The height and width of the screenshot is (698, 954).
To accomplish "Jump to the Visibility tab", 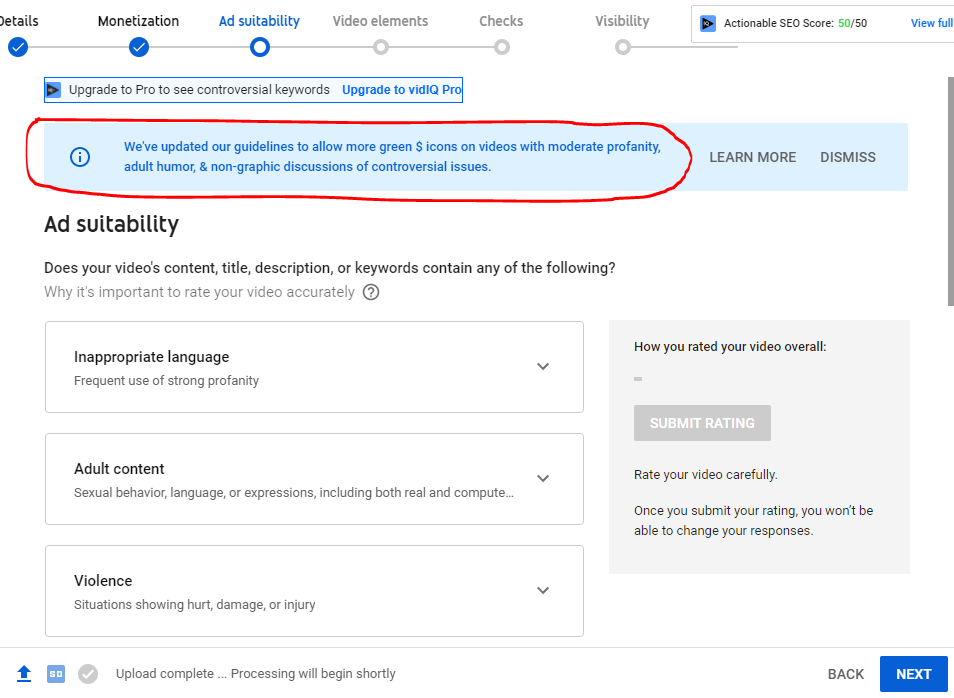I will [622, 21].
